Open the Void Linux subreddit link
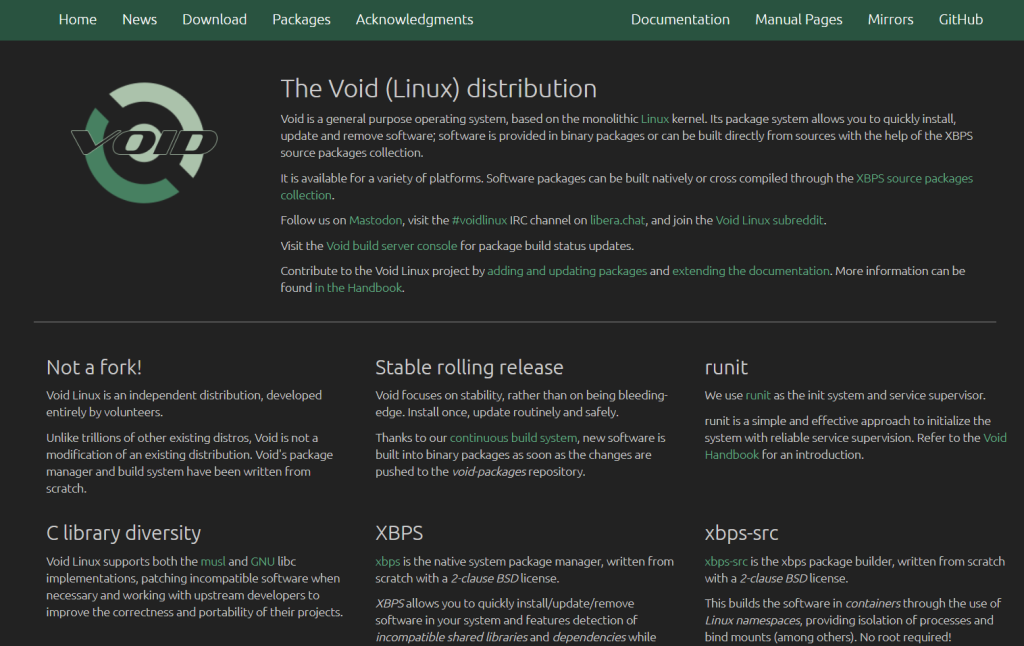Viewport: 1024px width, 646px height. point(769,220)
